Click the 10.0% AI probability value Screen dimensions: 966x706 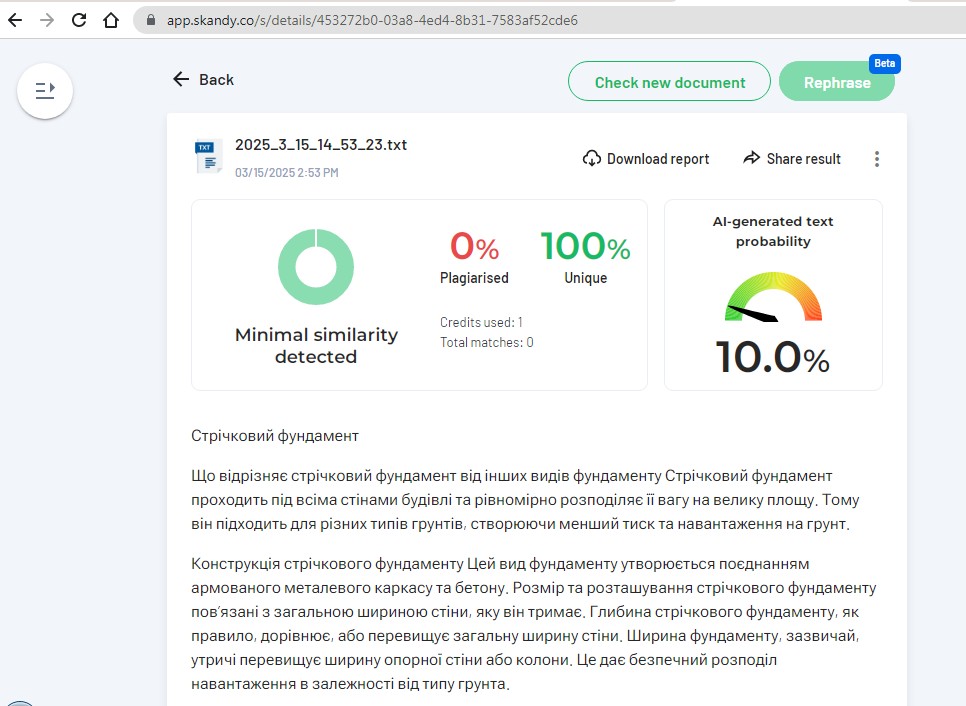click(773, 357)
